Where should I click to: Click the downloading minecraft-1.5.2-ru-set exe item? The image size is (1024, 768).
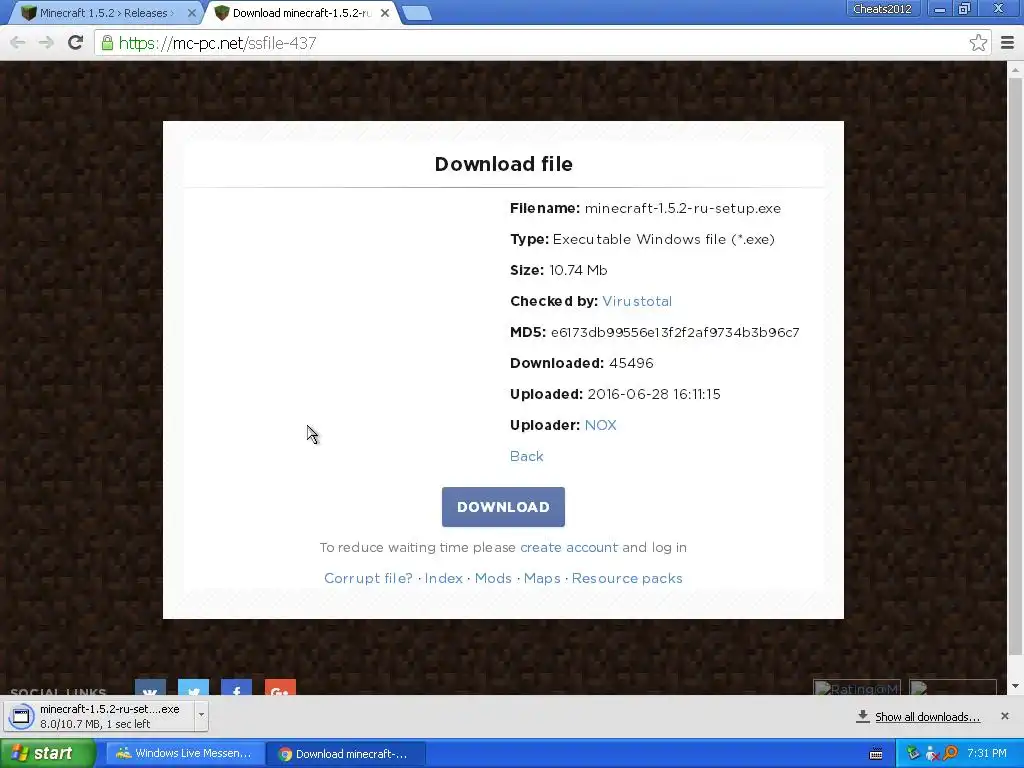[x=98, y=716]
